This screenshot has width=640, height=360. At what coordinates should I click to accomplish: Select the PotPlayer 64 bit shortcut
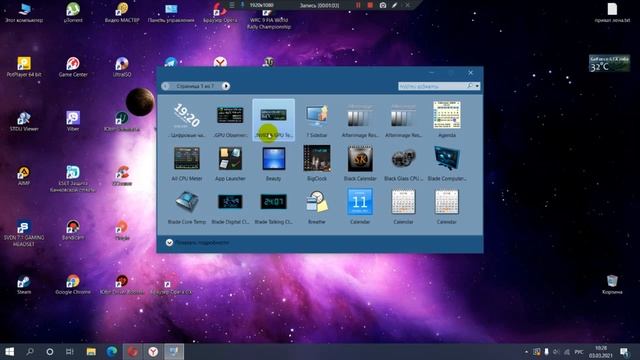pyautogui.click(x=24, y=67)
